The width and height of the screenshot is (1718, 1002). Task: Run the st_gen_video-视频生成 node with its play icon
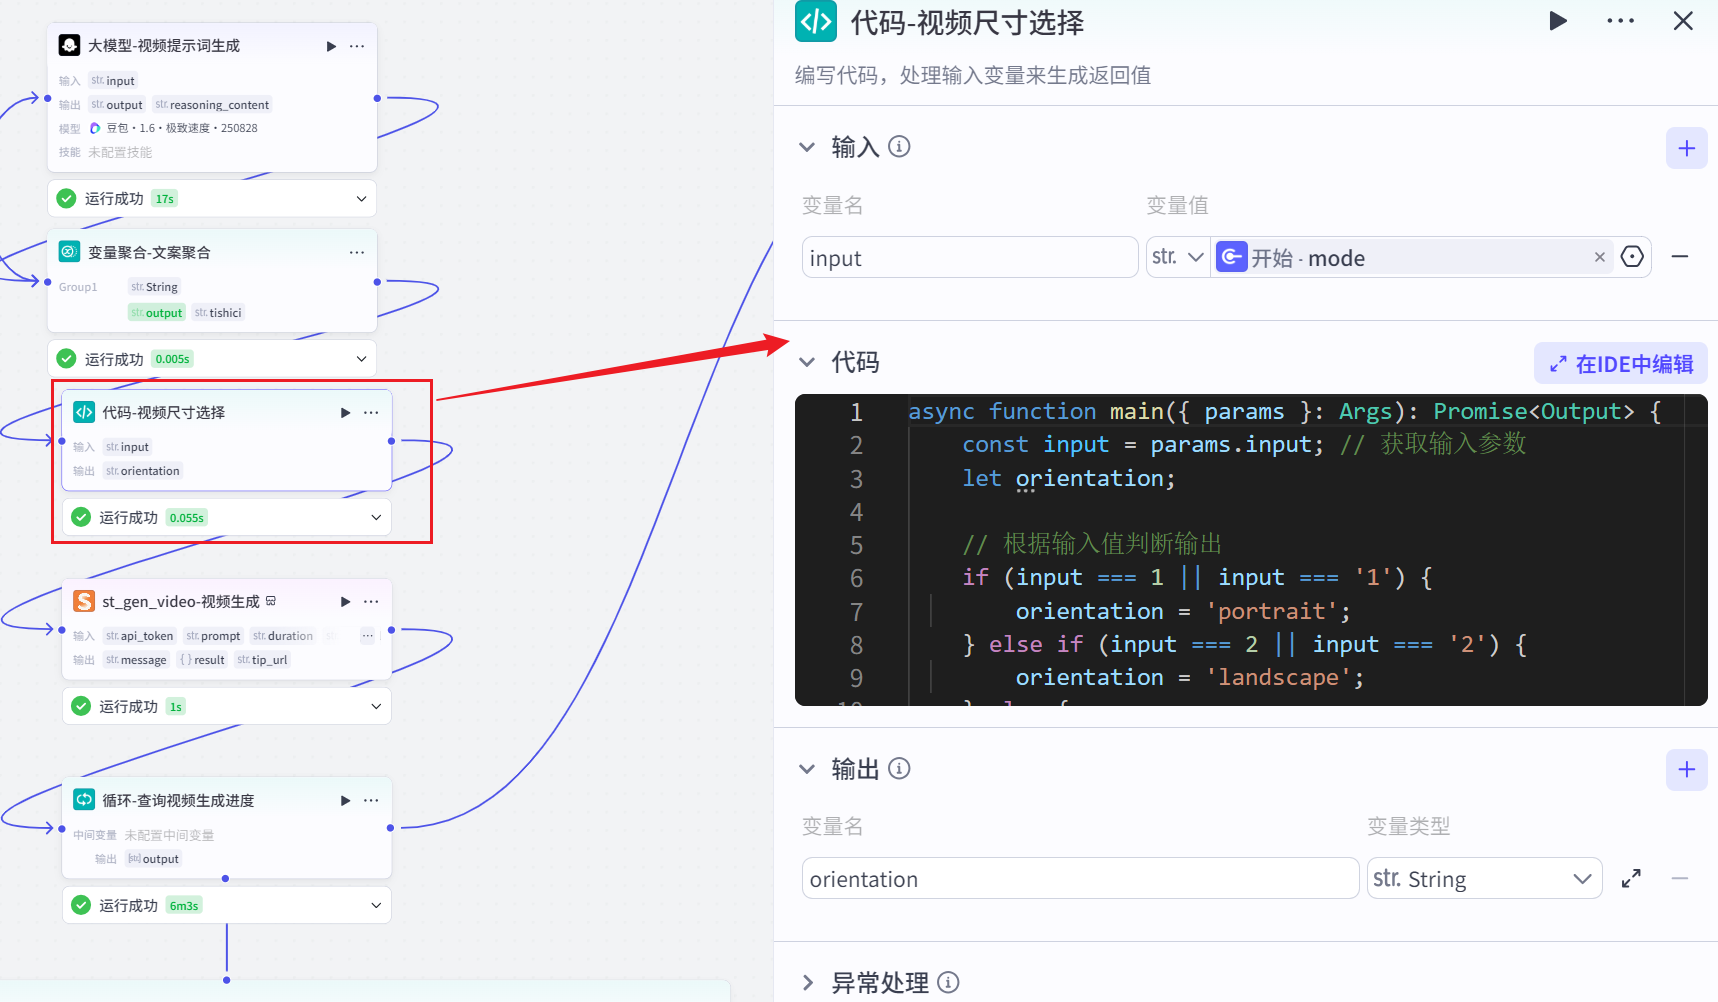[x=344, y=601]
